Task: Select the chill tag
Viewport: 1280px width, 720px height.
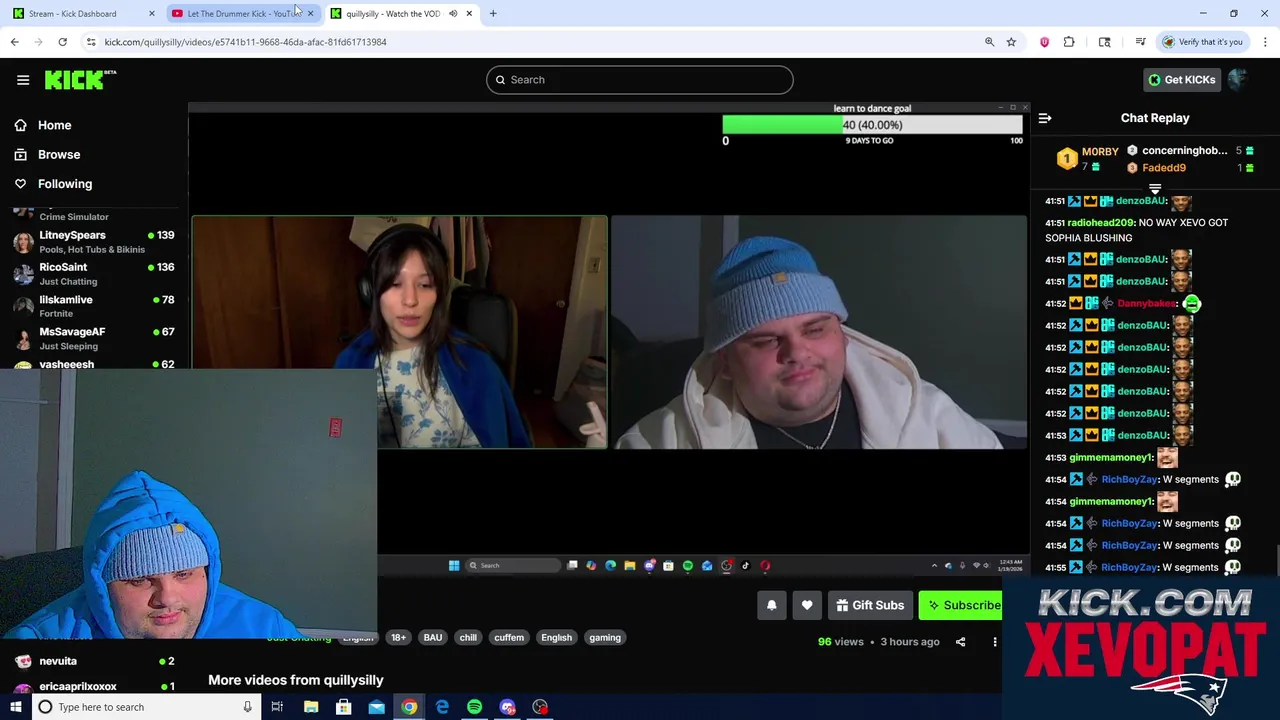Action: (x=468, y=638)
